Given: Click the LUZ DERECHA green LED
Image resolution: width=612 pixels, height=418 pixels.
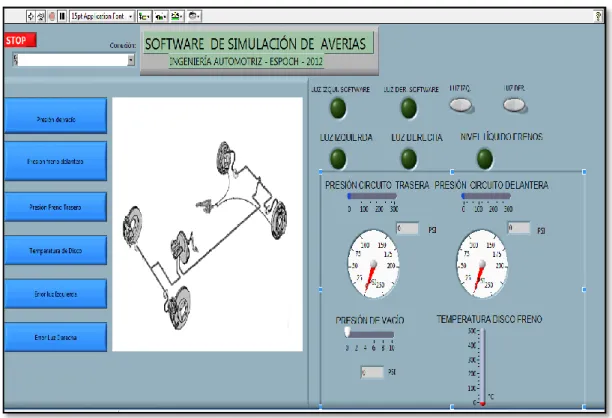Looking at the screenshot, I should [409, 159].
